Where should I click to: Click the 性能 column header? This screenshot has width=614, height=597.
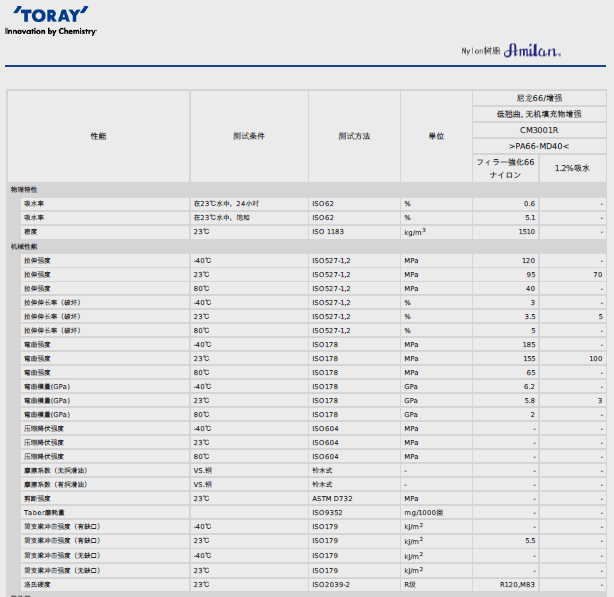pos(98,136)
